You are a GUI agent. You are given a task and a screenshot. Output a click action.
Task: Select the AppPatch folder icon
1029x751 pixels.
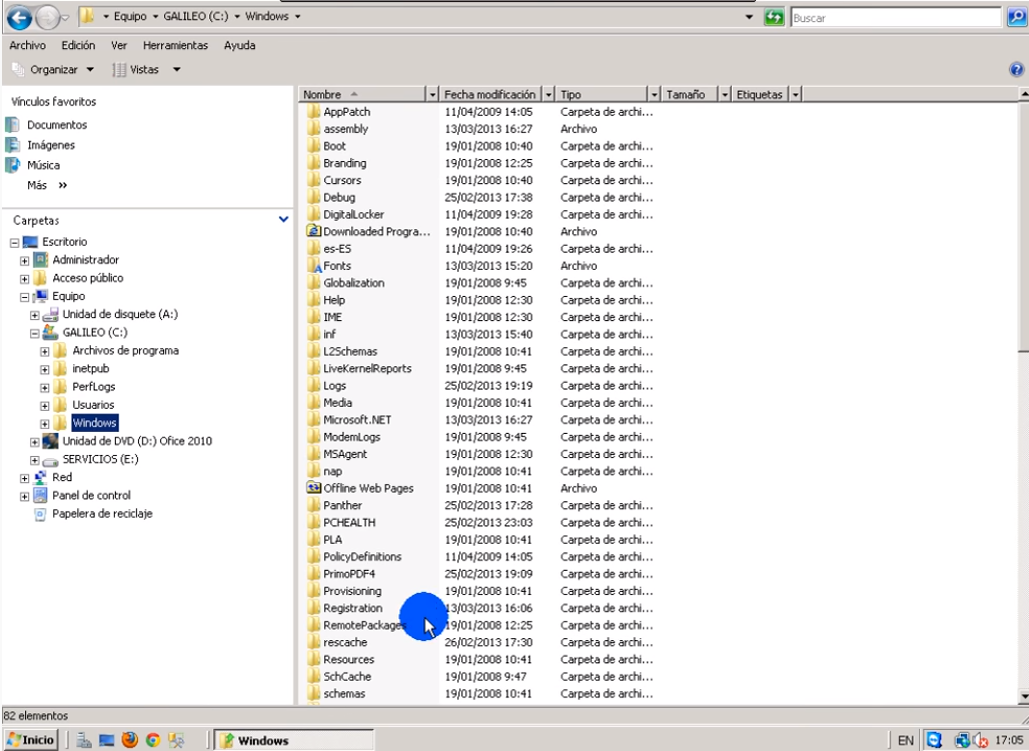click(x=314, y=112)
